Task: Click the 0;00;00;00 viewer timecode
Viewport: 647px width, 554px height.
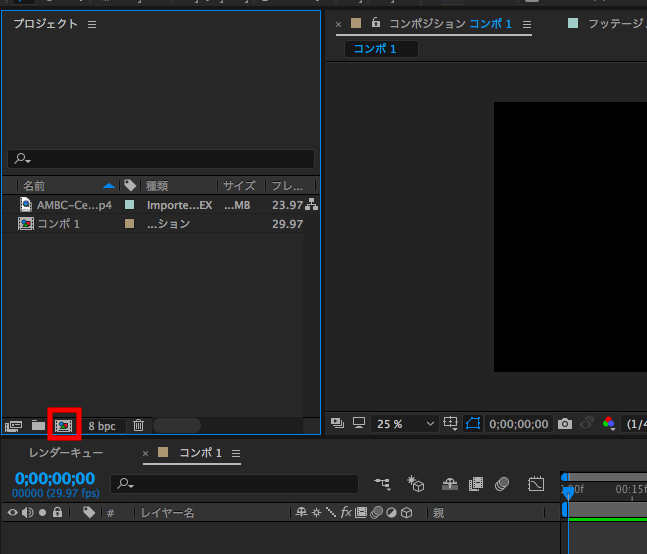Action: tap(519, 424)
